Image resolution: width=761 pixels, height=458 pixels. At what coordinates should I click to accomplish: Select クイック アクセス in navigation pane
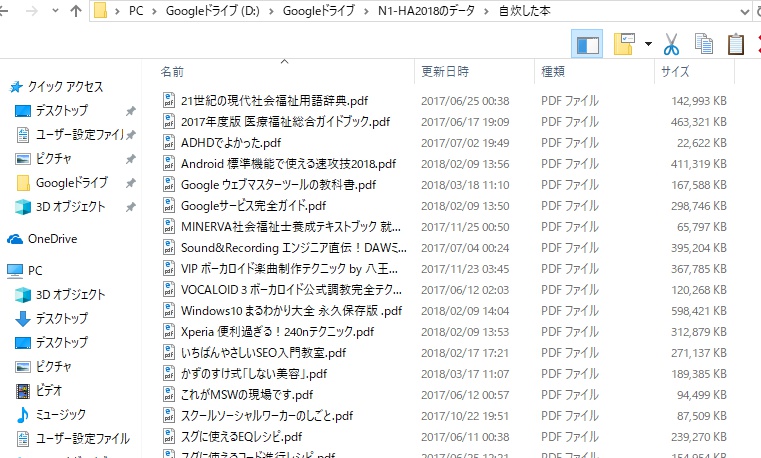click(x=65, y=87)
